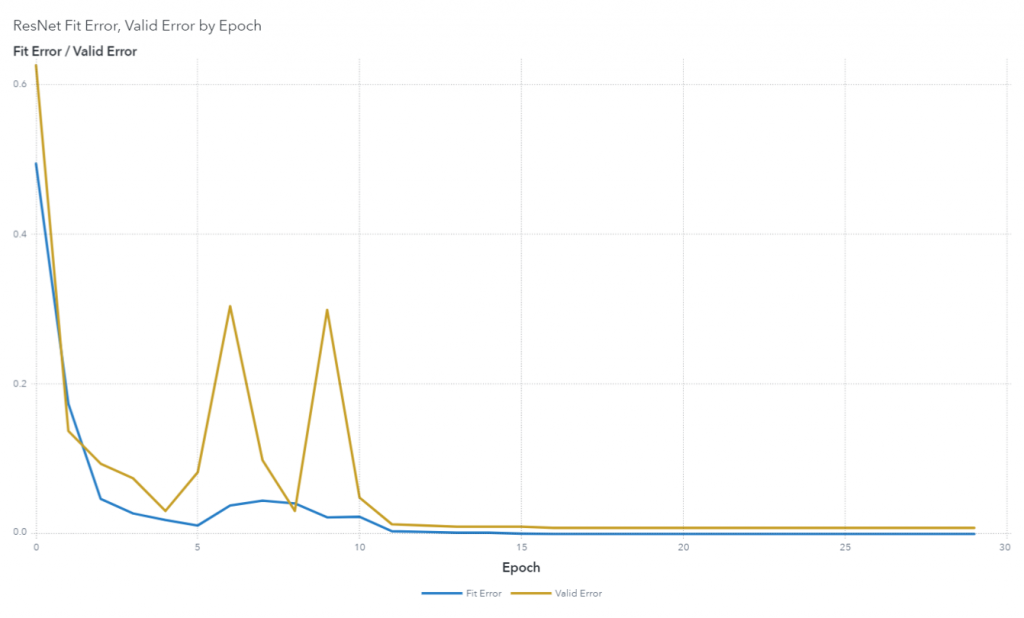The image size is (1024, 618).
Task: Click the Valid Error line start at epoch 0
Action: pos(36,66)
